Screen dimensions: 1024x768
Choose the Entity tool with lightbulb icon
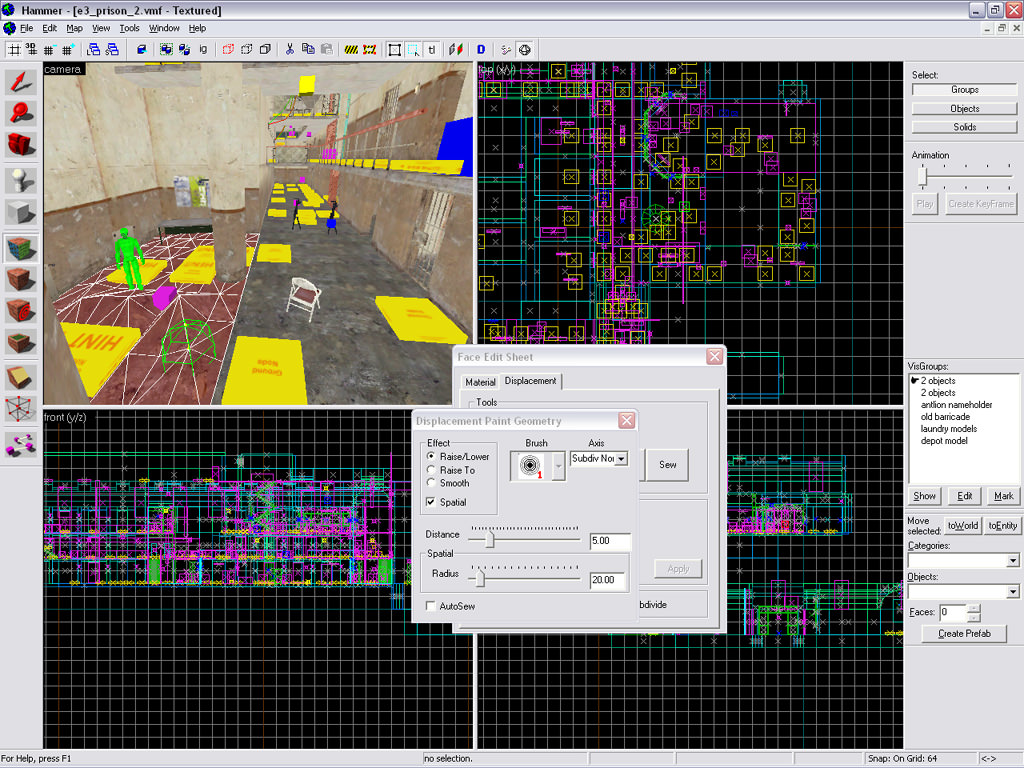coord(21,180)
